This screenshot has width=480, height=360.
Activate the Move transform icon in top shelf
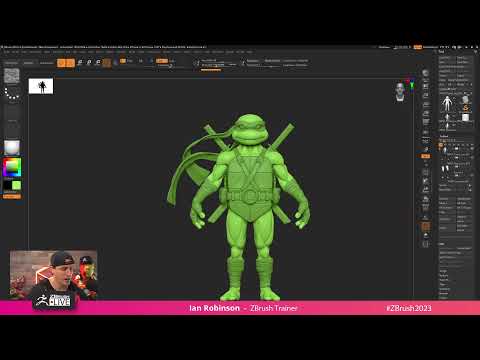[x=80, y=62]
